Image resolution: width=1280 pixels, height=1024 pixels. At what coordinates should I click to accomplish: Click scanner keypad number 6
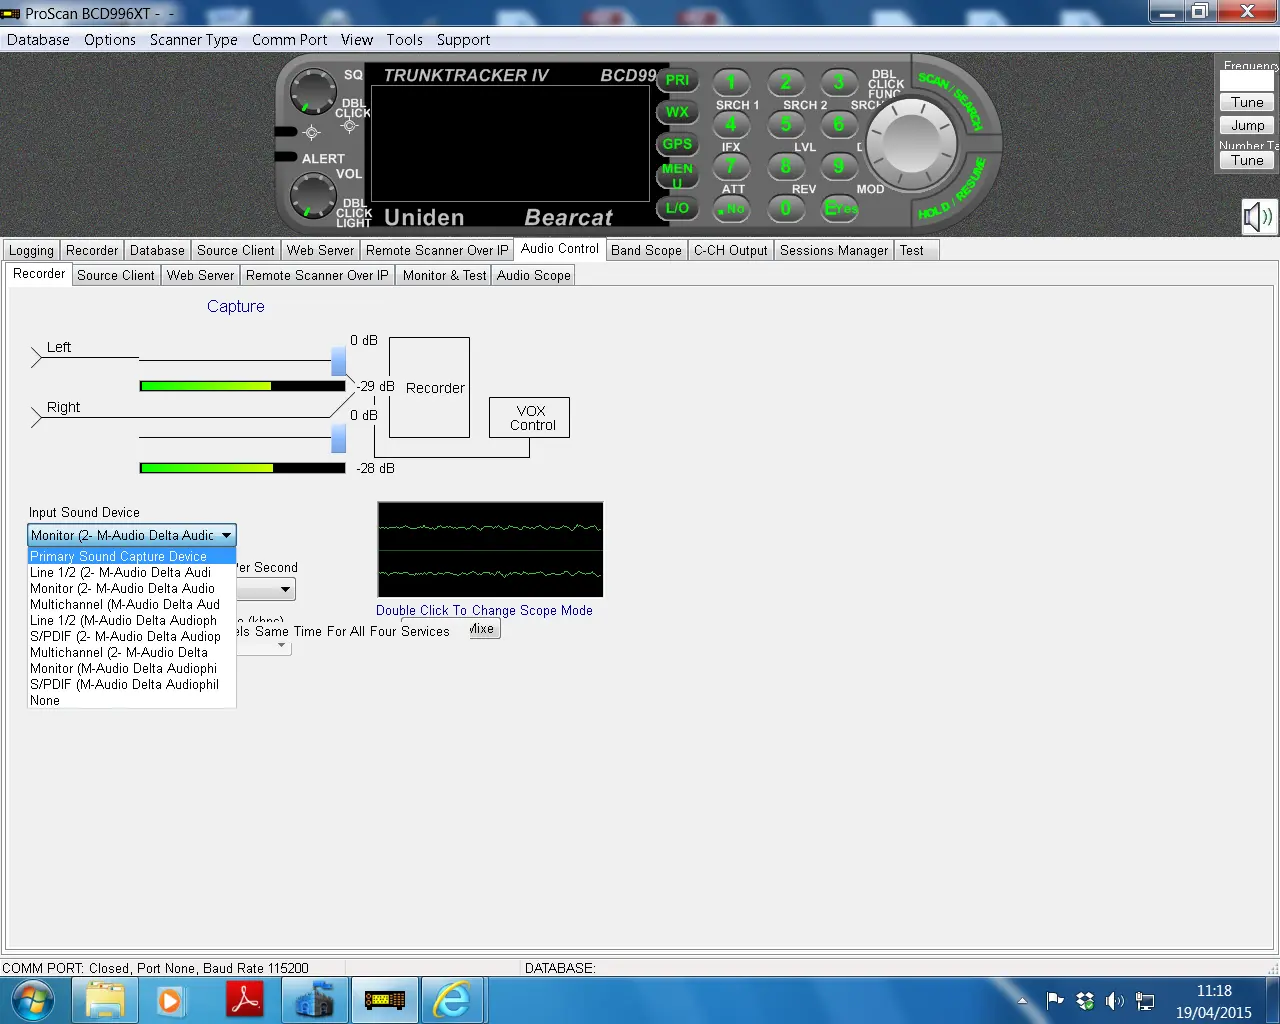(838, 125)
